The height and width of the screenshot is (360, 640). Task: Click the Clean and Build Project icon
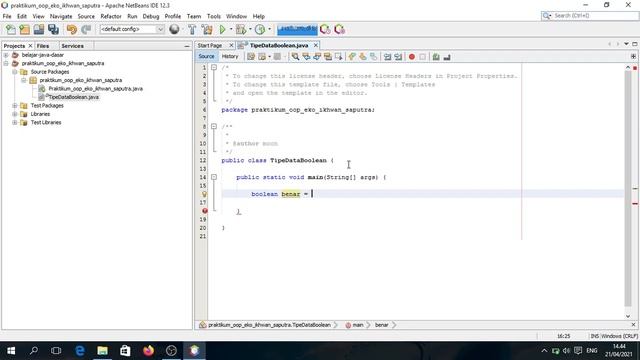coord(207,29)
